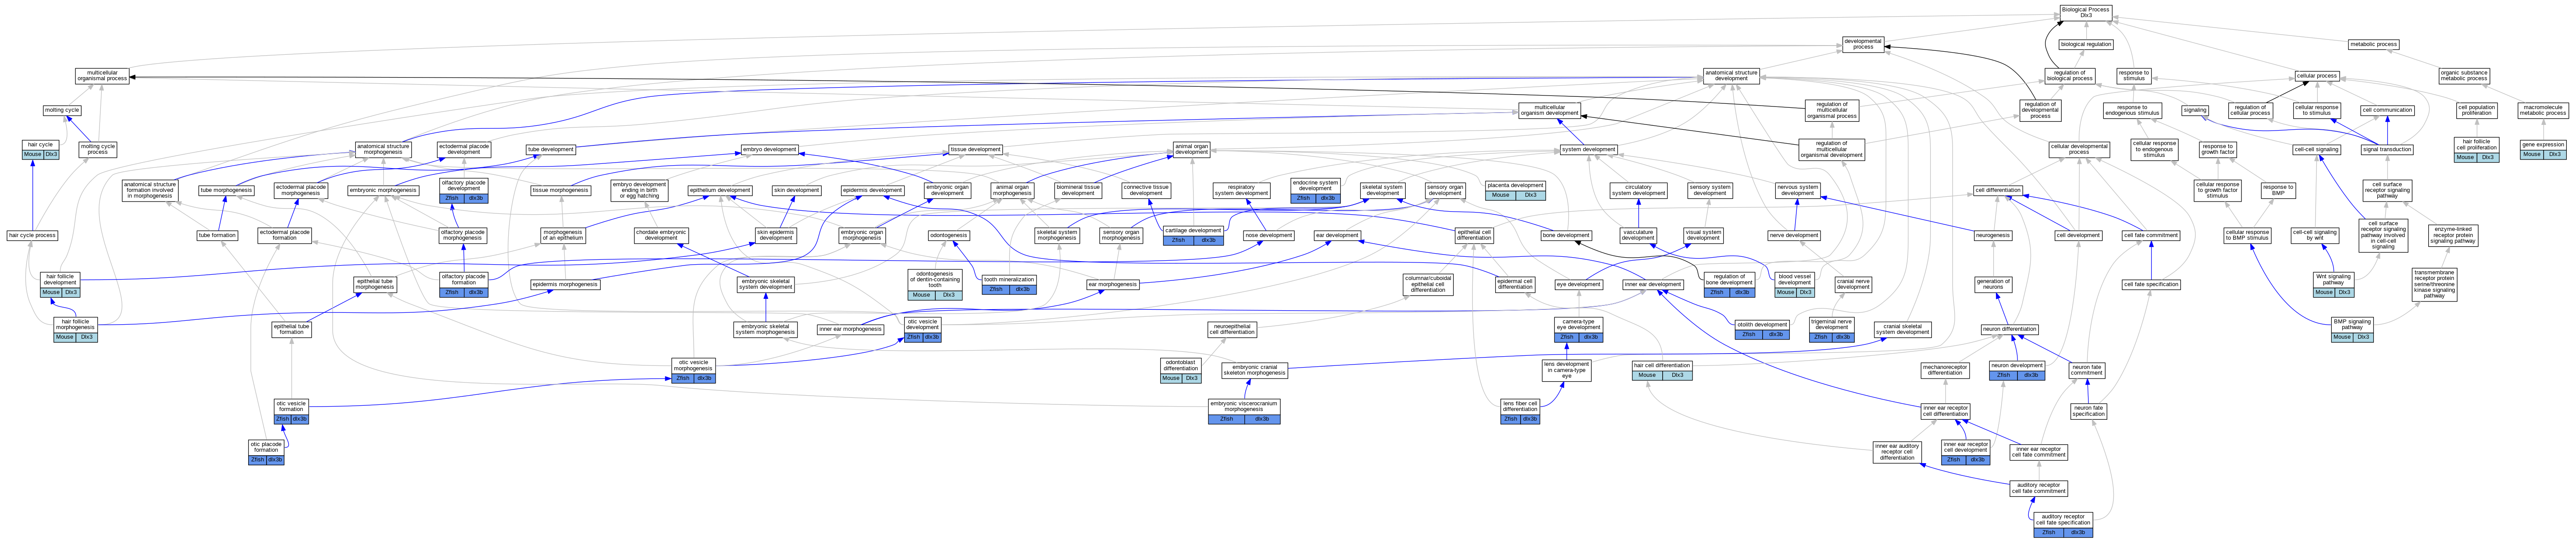Image resolution: width=2576 pixels, height=542 pixels.
Task: Select the 'skin development' node
Action: (796, 190)
